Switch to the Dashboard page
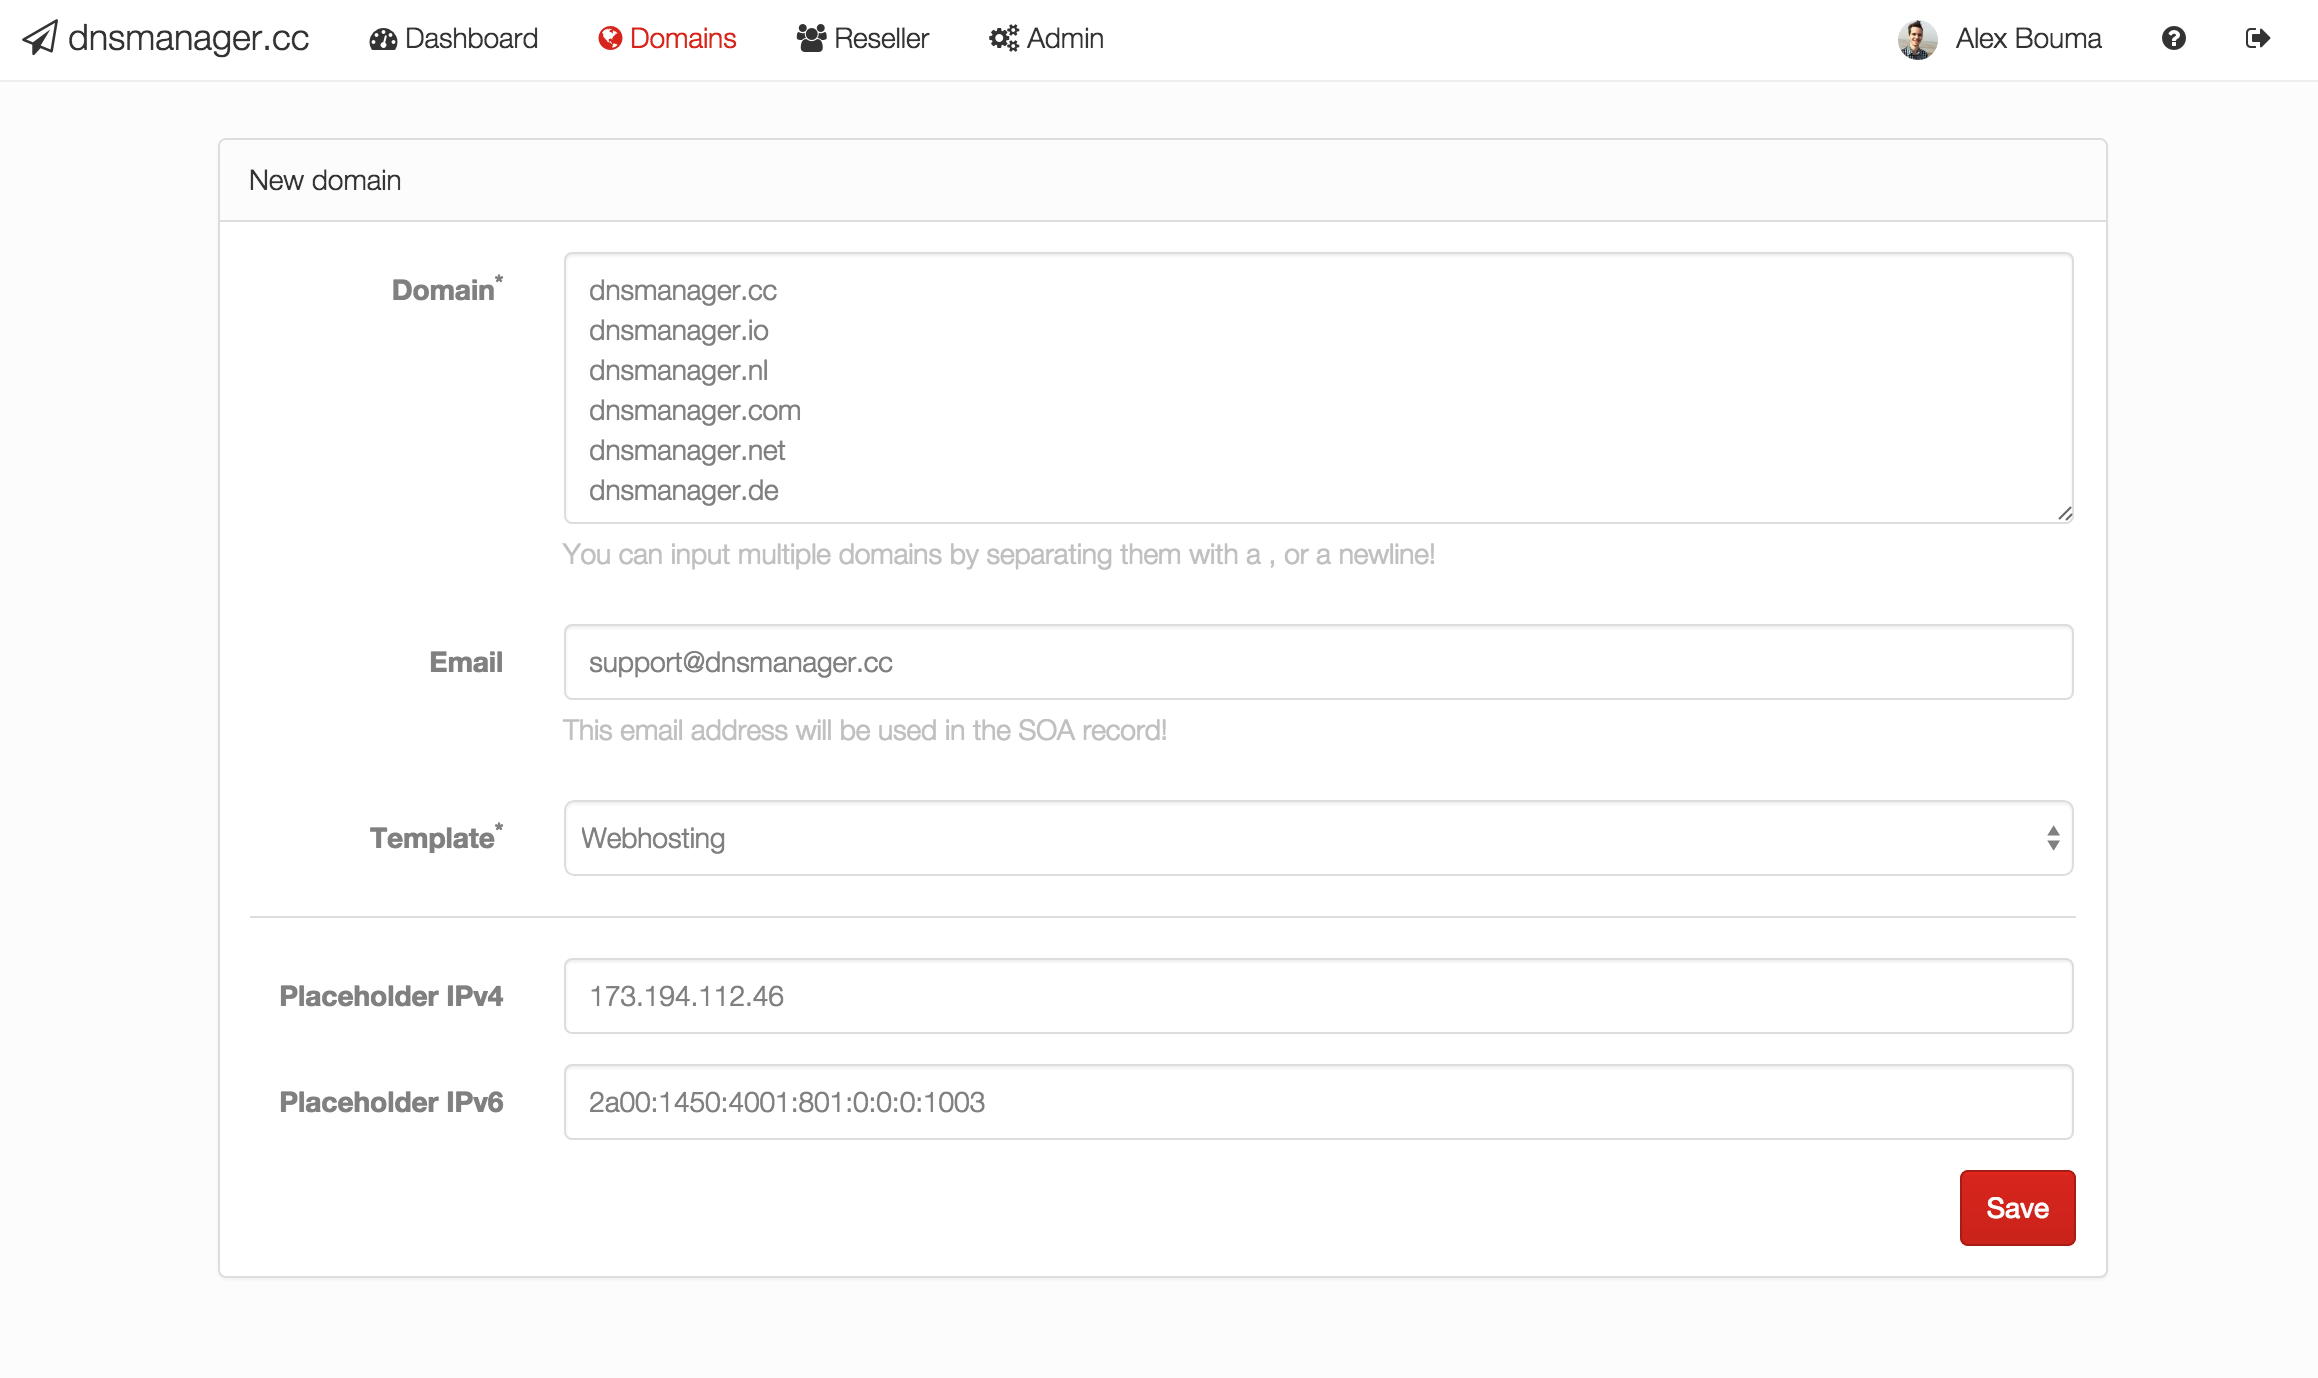2318x1378 pixels. [x=470, y=39]
